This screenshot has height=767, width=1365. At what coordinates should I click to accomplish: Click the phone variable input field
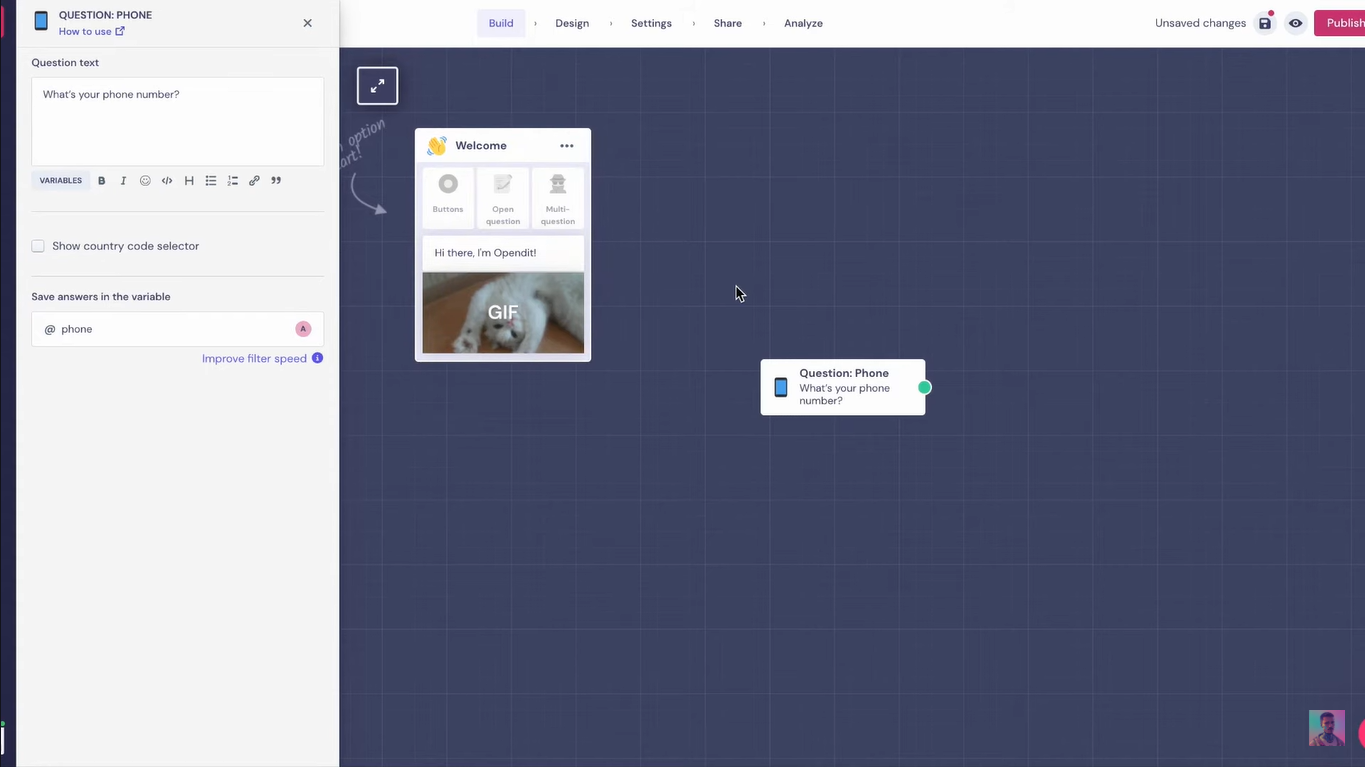tap(177, 329)
